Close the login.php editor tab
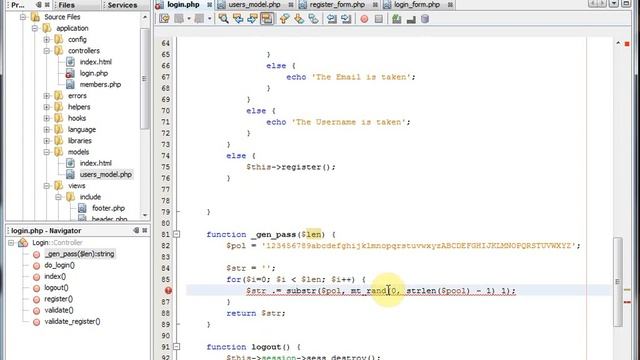640x360 pixels. 209,5
